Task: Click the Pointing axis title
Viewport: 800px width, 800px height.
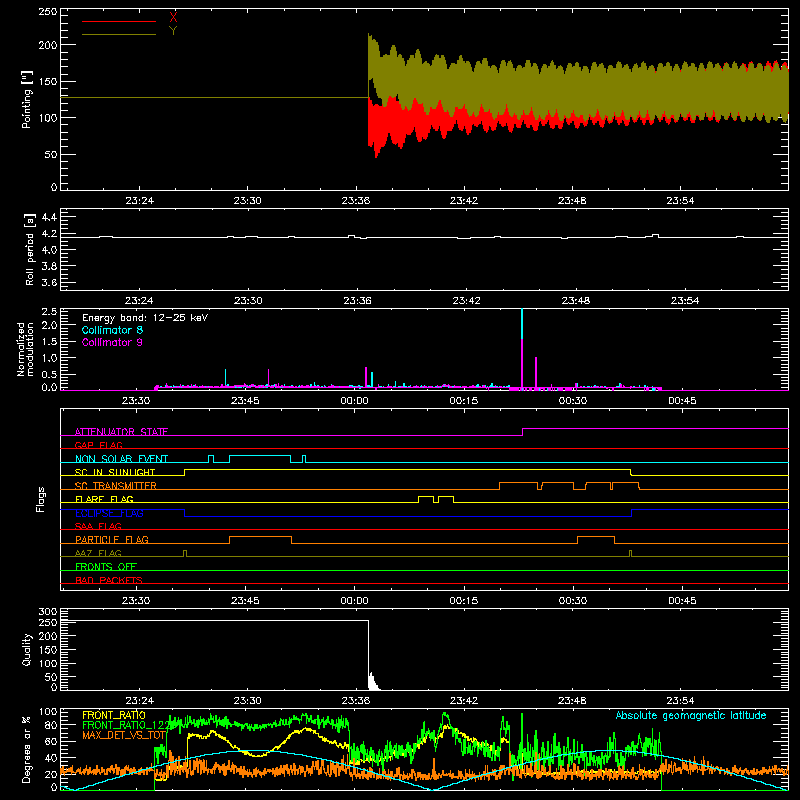Action: coord(27,99)
